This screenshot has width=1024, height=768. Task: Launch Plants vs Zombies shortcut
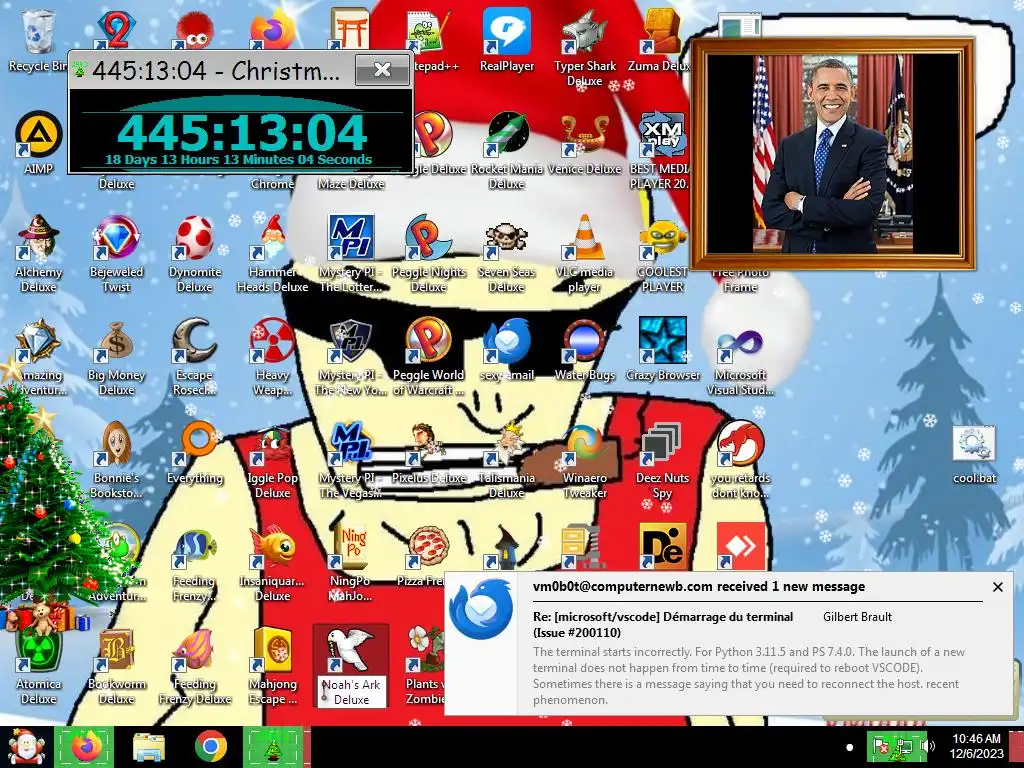(x=424, y=666)
